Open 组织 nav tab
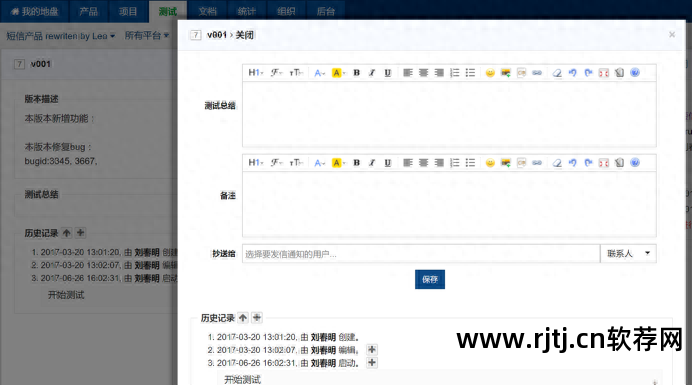Image resolution: width=692 pixels, height=385 pixels. [x=286, y=11]
